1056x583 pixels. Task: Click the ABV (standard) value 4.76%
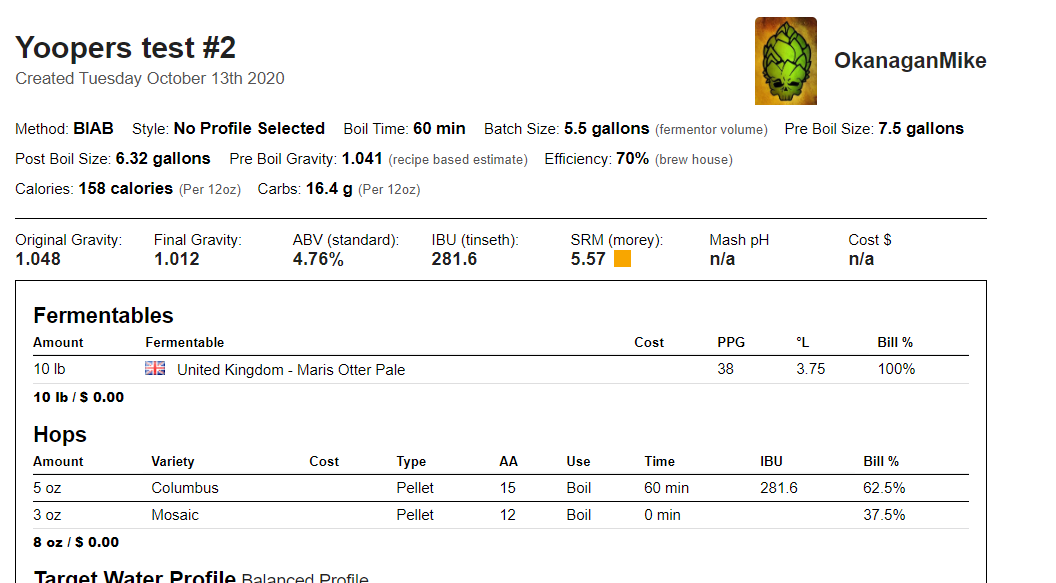[318, 259]
